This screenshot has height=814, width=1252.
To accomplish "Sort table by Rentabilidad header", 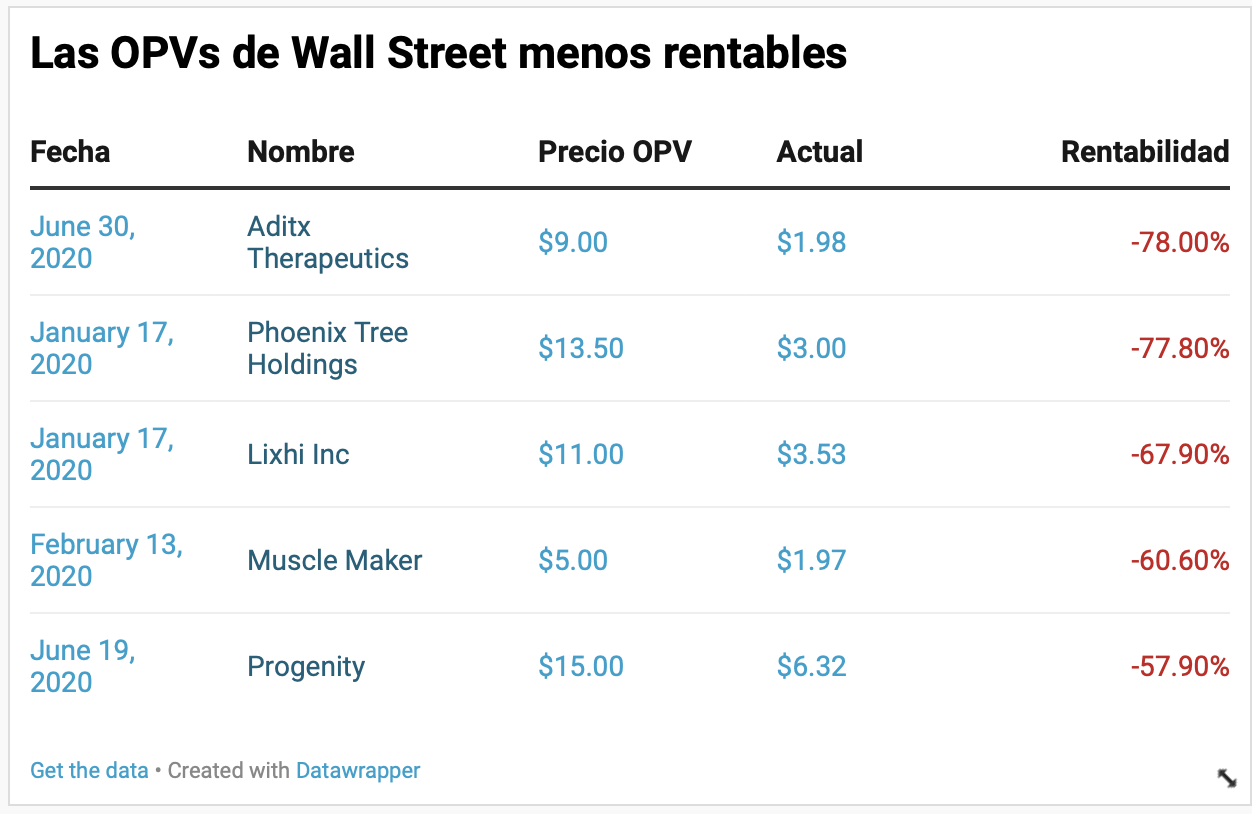I will click(1145, 152).
